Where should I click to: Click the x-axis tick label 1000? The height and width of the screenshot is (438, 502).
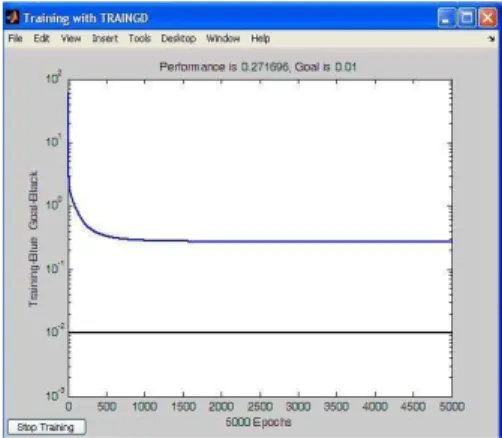pyautogui.click(x=145, y=407)
